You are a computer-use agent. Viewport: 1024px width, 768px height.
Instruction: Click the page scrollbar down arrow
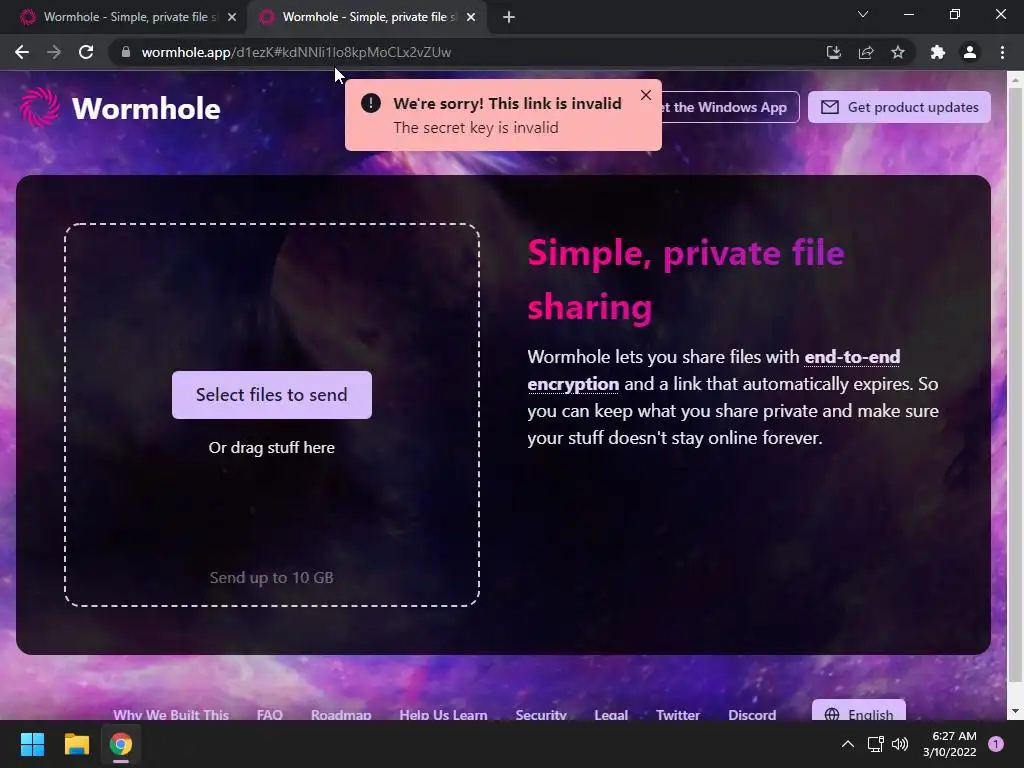(1015, 711)
